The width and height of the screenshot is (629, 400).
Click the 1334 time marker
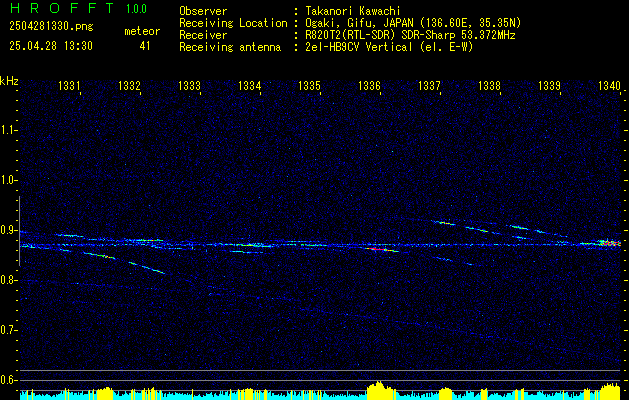[250, 85]
